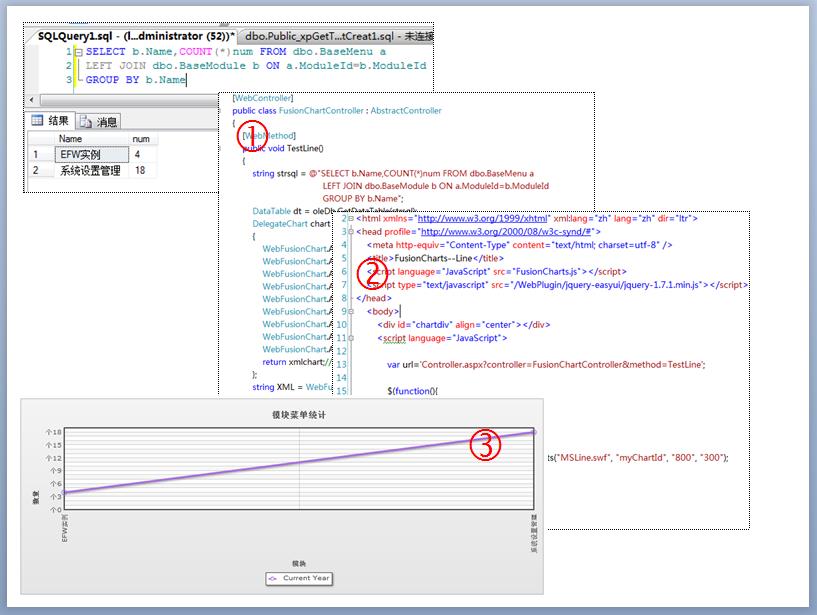Click the chart title 模块菜单统计

tap(299, 415)
